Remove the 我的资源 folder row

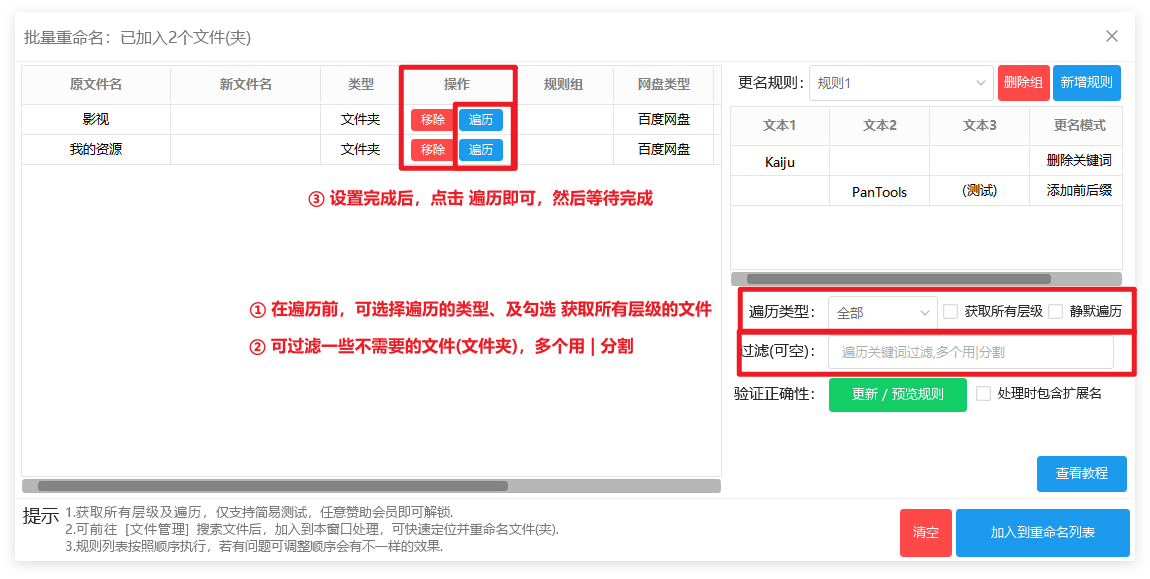(x=432, y=150)
